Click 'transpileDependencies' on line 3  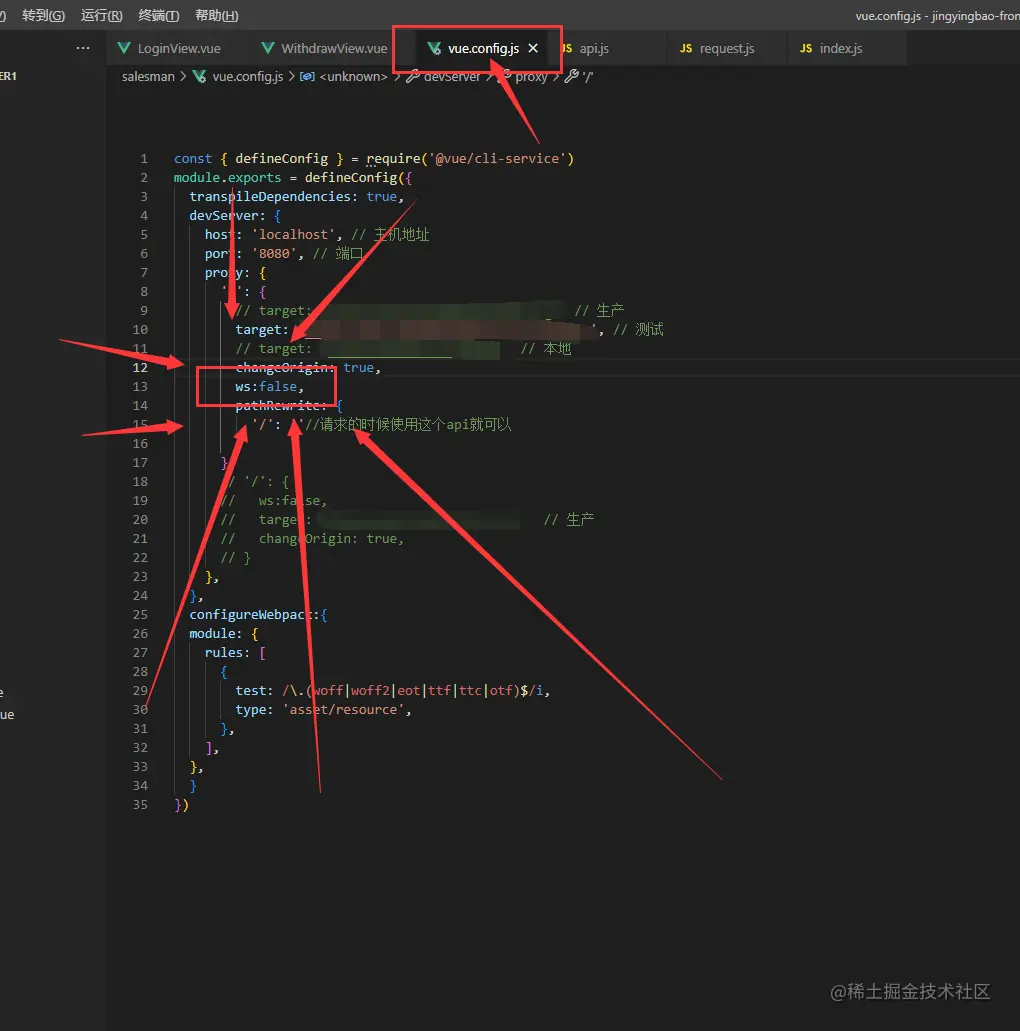click(270, 197)
